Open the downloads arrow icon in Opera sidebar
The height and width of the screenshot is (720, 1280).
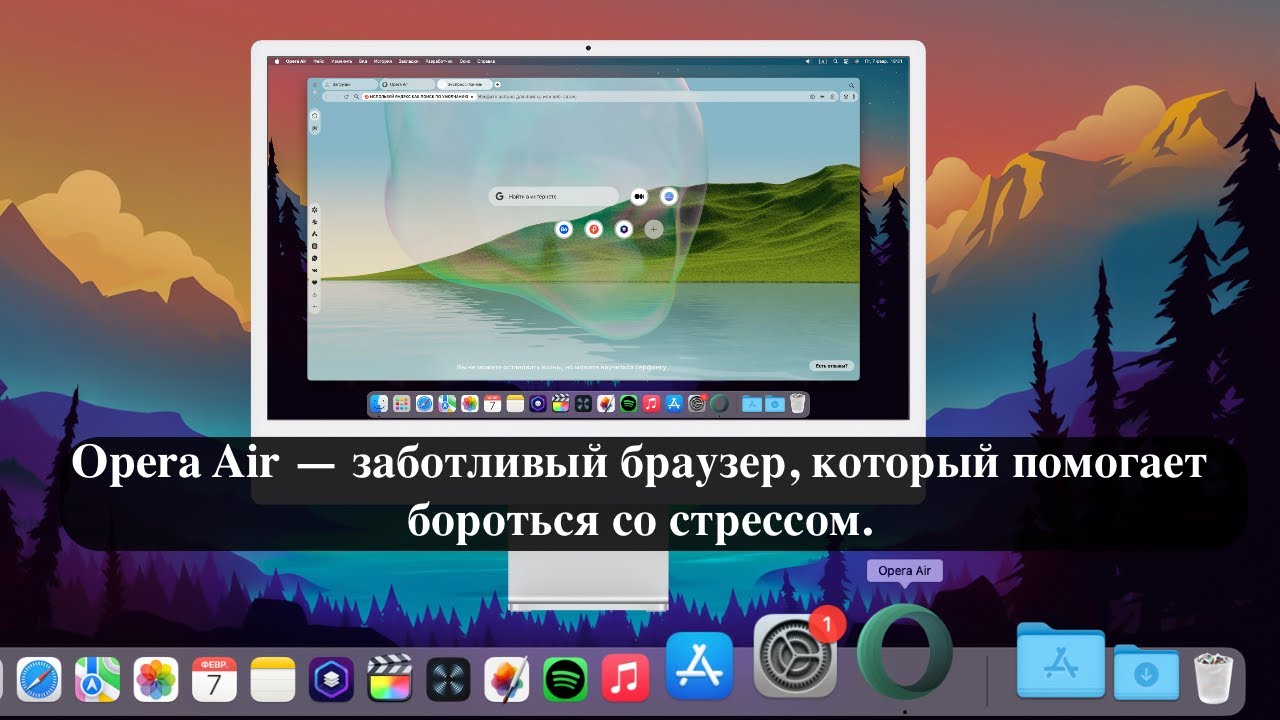tap(314, 295)
